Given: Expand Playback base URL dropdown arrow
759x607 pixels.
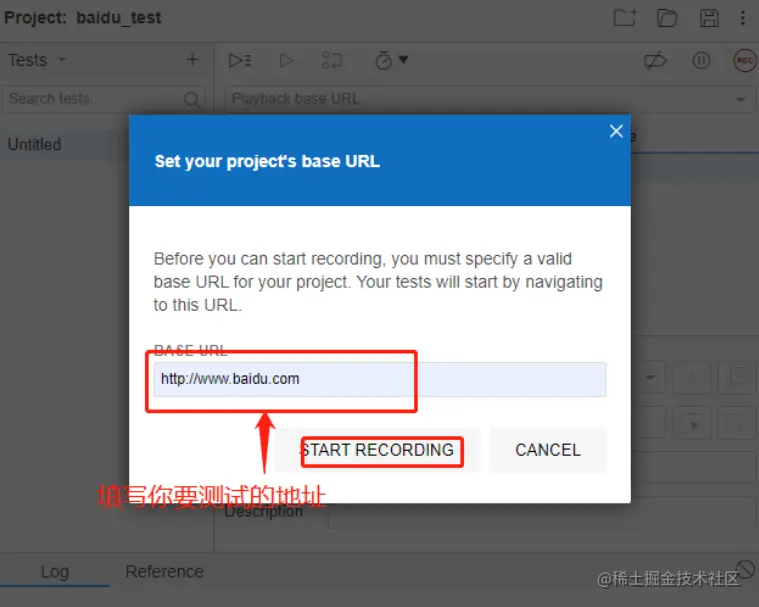Looking at the screenshot, I should [740, 99].
